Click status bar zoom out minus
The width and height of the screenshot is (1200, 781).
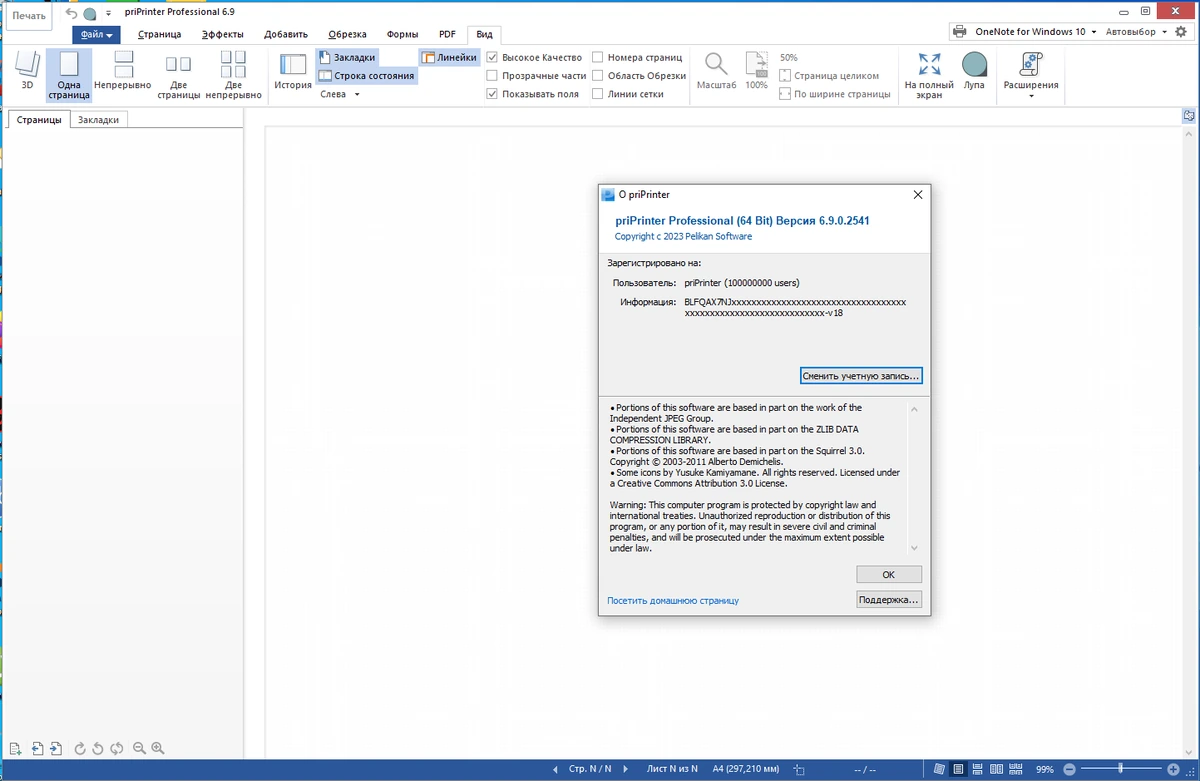[x=1069, y=770]
